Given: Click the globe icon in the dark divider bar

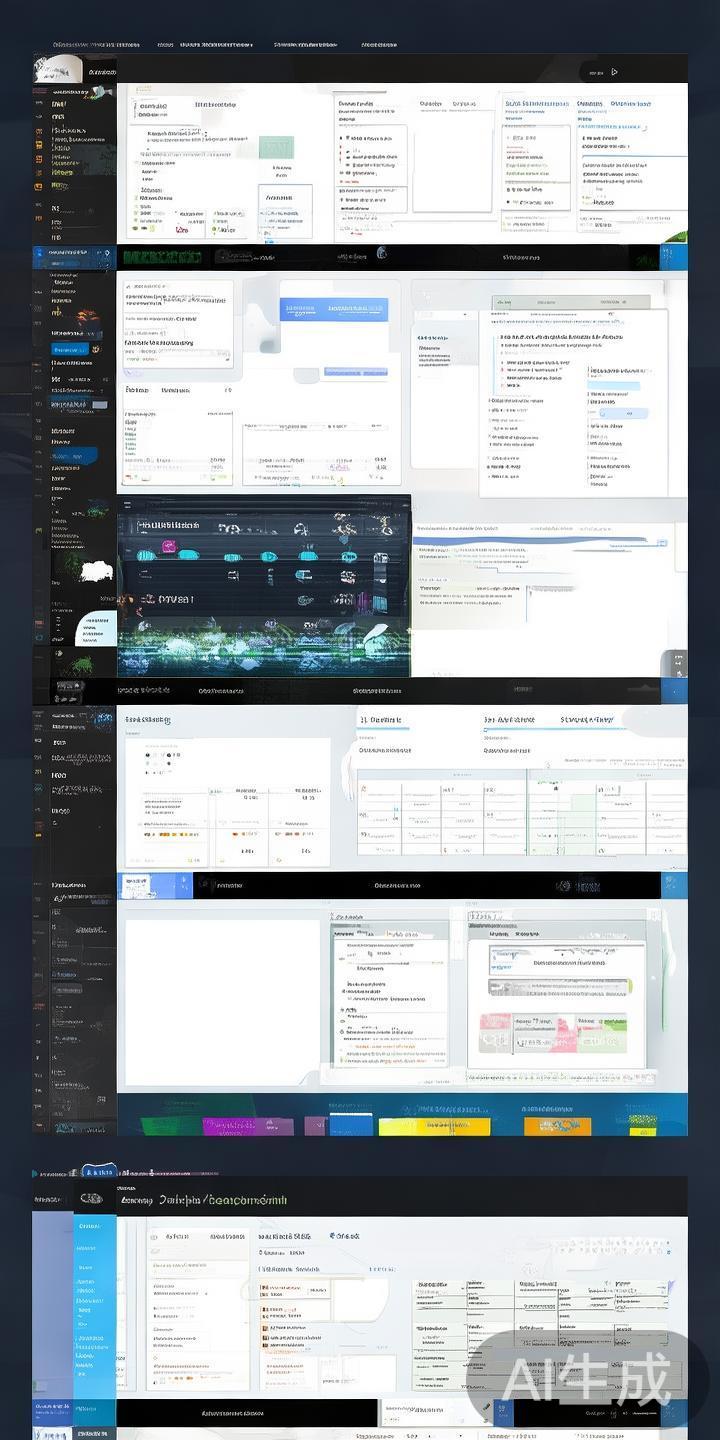Looking at the screenshot, I should [x=381, y=255].
